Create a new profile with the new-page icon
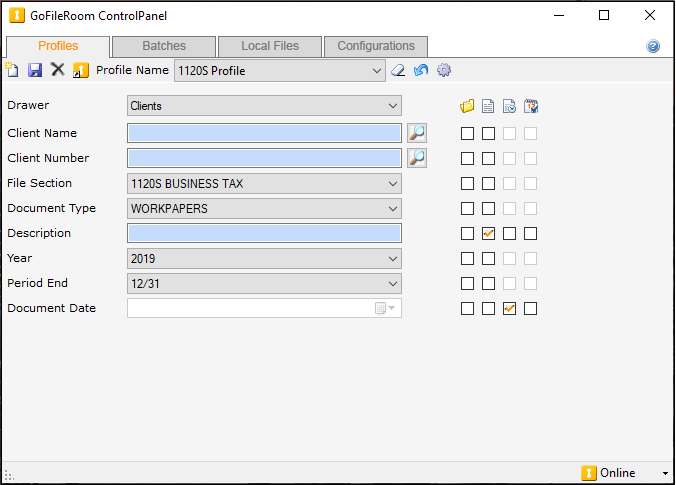This screenshot has height=485, width=676. point(12,70)
